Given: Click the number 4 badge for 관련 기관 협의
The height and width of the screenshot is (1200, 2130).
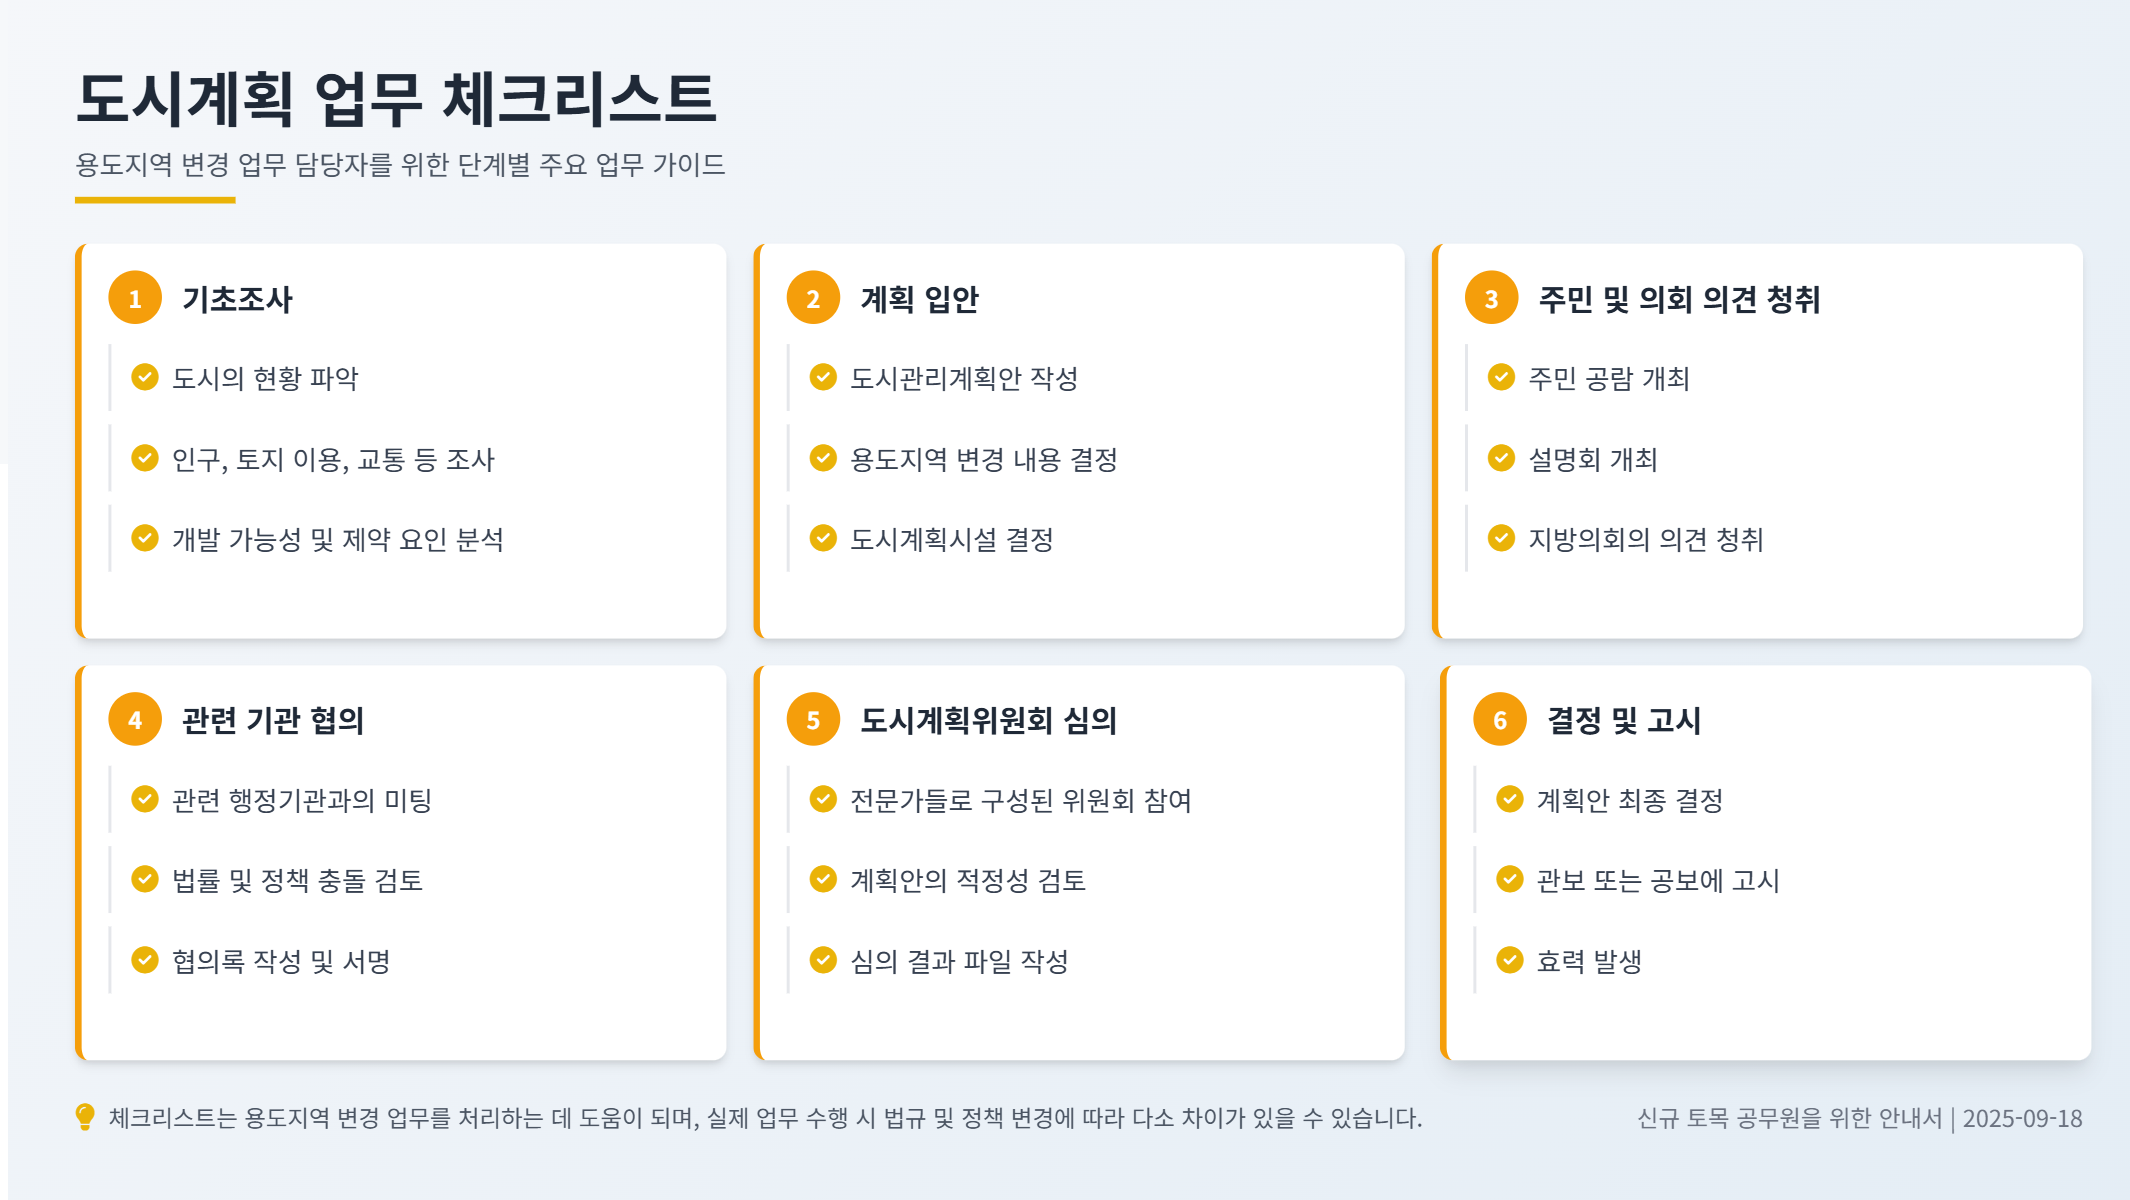Looking at the screenshot, I should point(135,720).
